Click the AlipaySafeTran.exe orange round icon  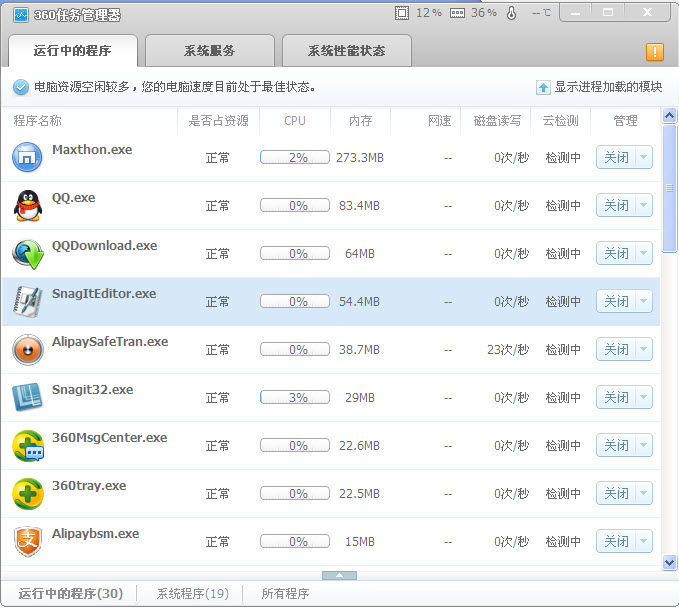click(x=28, y=350)
